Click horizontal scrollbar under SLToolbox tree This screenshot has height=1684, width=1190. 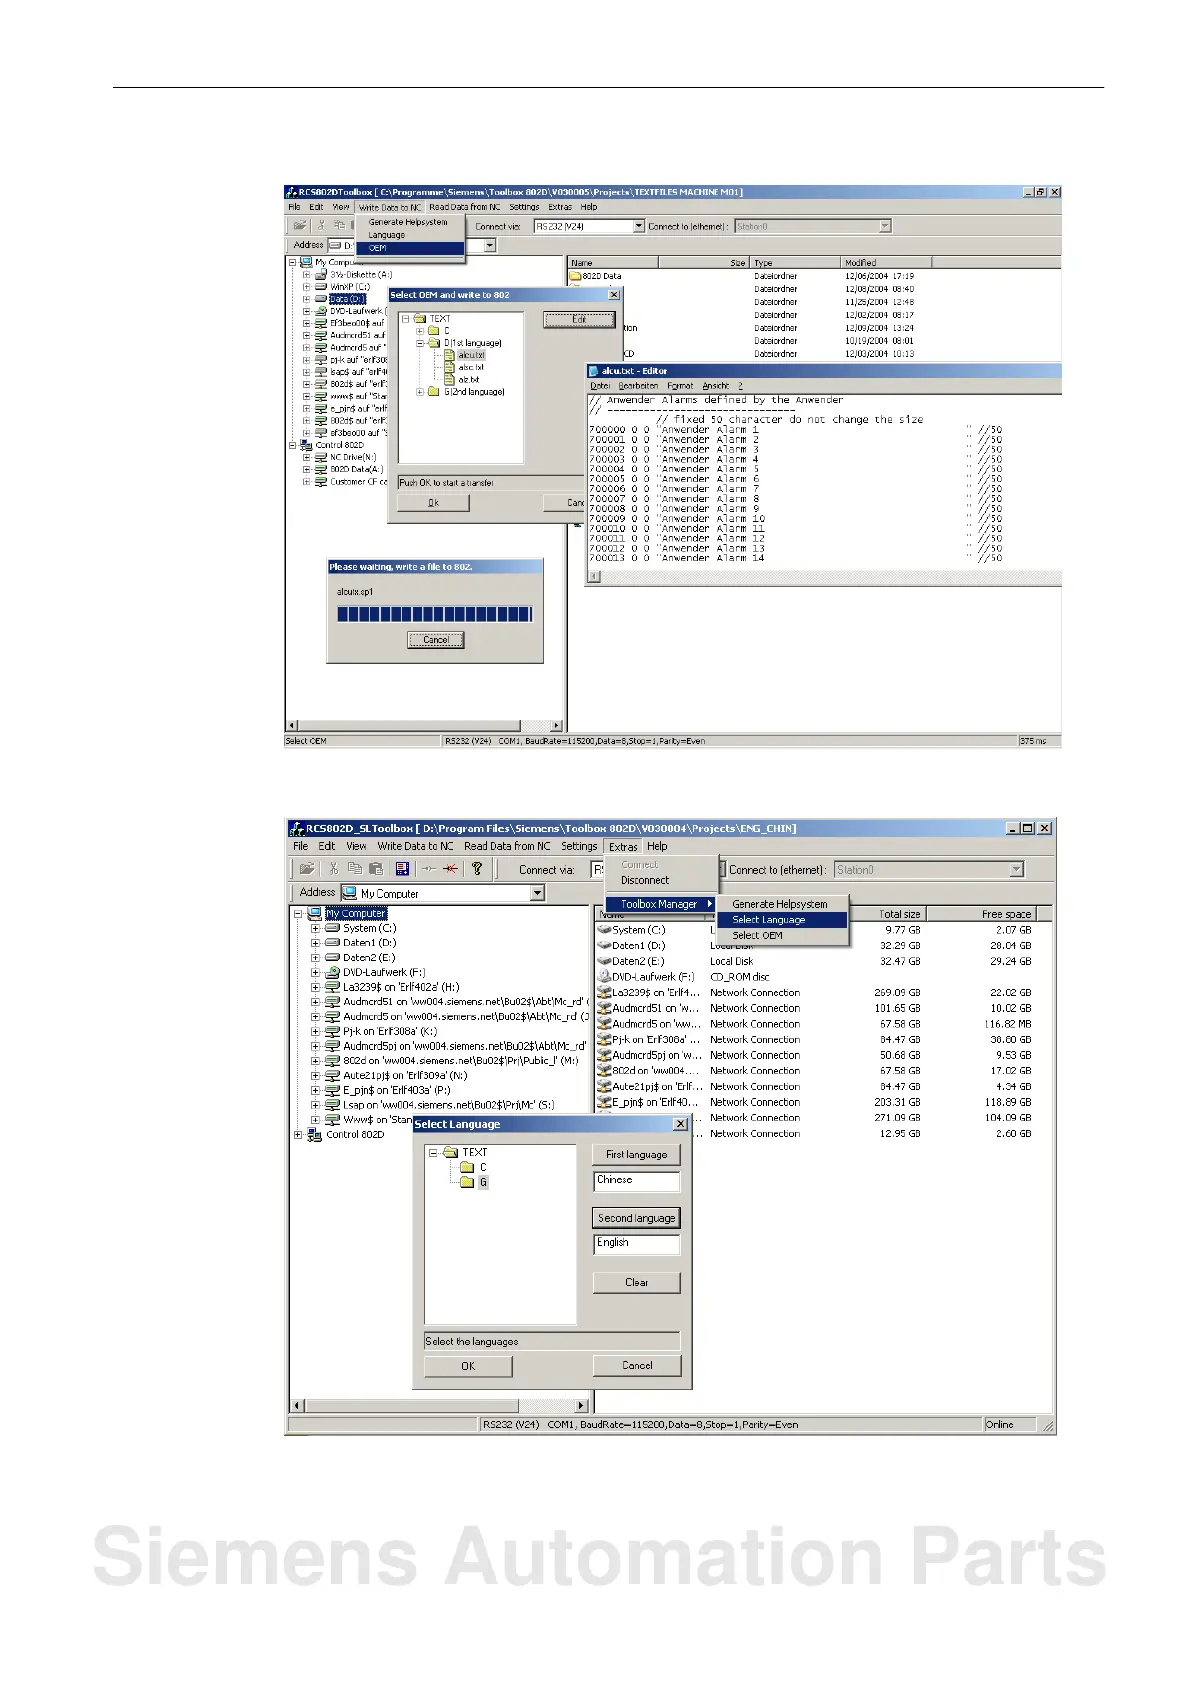[x=439, y=1405]
